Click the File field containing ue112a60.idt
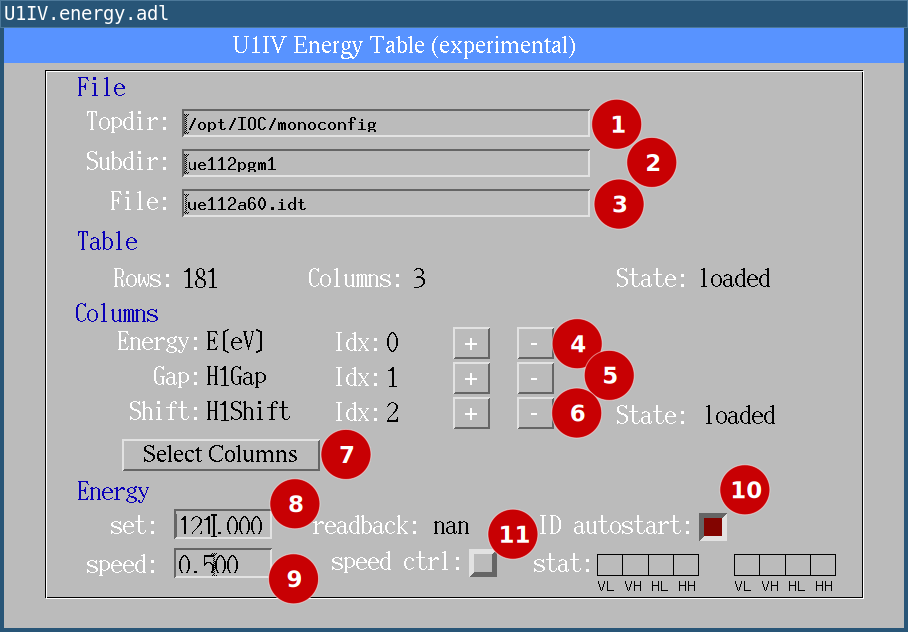908x632 pixels. (x=385, y=203)
